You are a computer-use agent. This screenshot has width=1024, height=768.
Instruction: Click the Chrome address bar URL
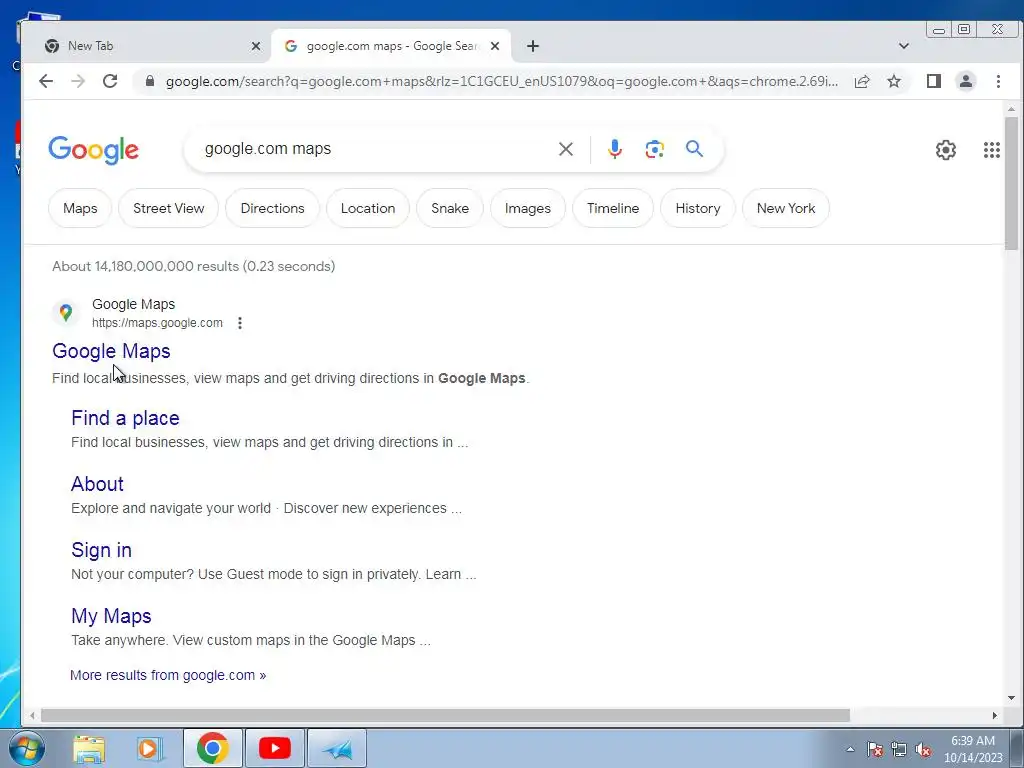[502, 82]
